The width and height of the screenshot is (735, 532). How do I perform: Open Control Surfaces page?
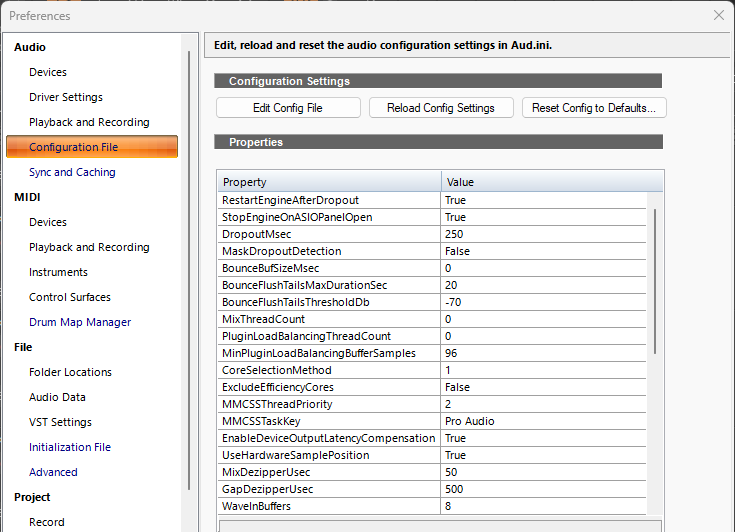(x=70, y=297)
